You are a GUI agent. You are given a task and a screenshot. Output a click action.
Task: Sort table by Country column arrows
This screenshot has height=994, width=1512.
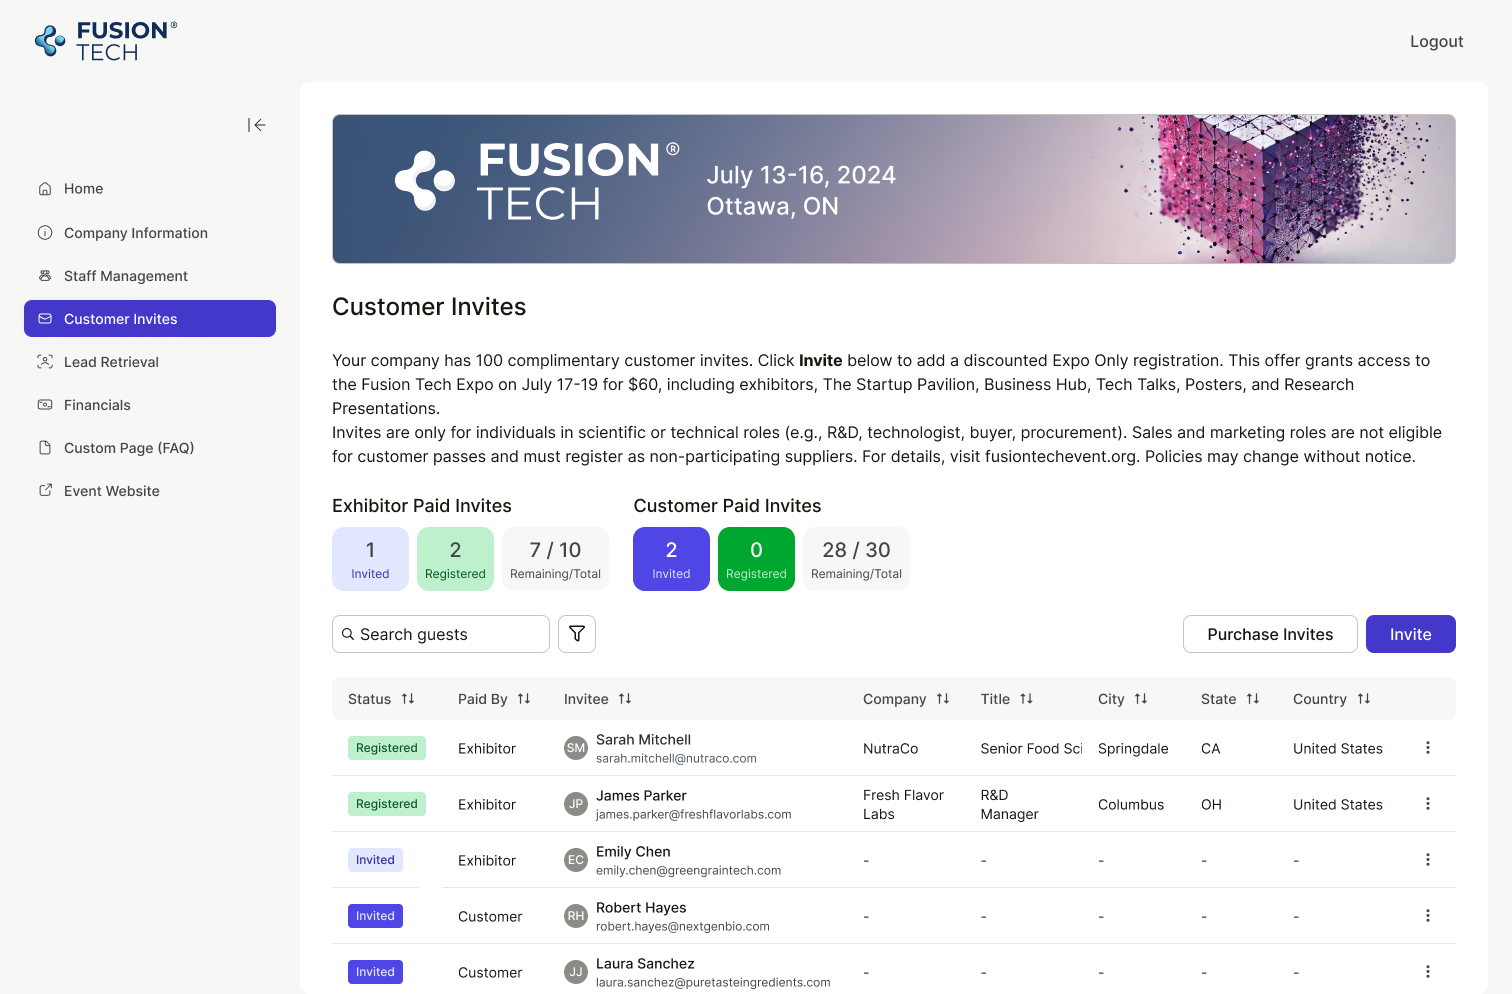[1364, 699]
